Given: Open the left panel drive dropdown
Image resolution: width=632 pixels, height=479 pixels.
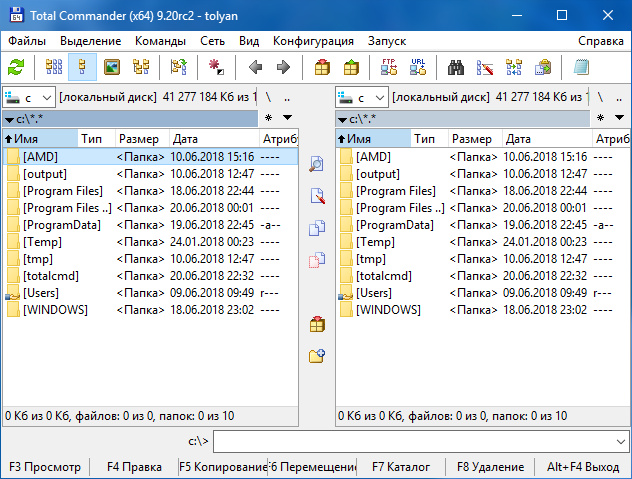Looking at the screenshot, I should click(29, 98).
